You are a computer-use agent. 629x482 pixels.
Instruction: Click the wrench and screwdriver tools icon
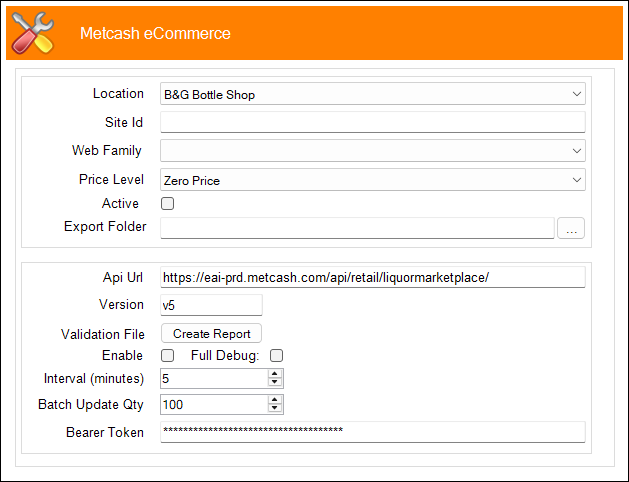[32, 33]
